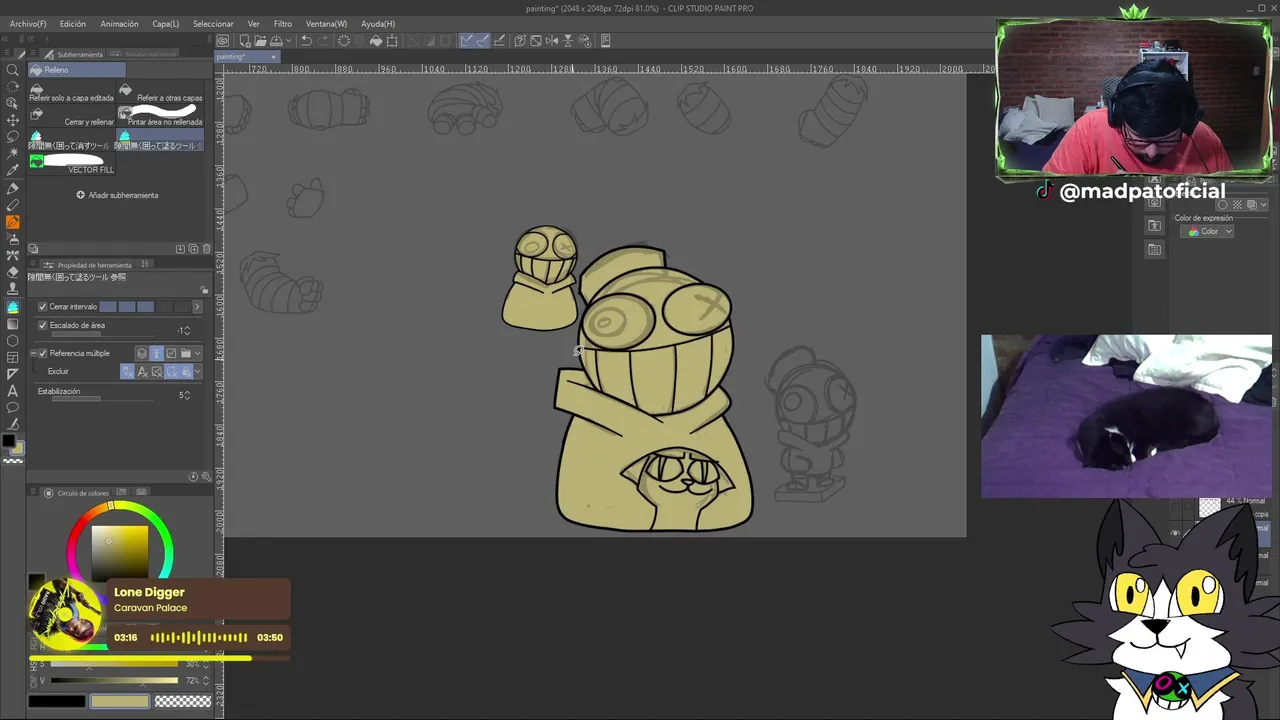The height and width of the screenshot is (720, 1280).
Task: Select the Fill bucket tool in toolbox
Action: 12,307
